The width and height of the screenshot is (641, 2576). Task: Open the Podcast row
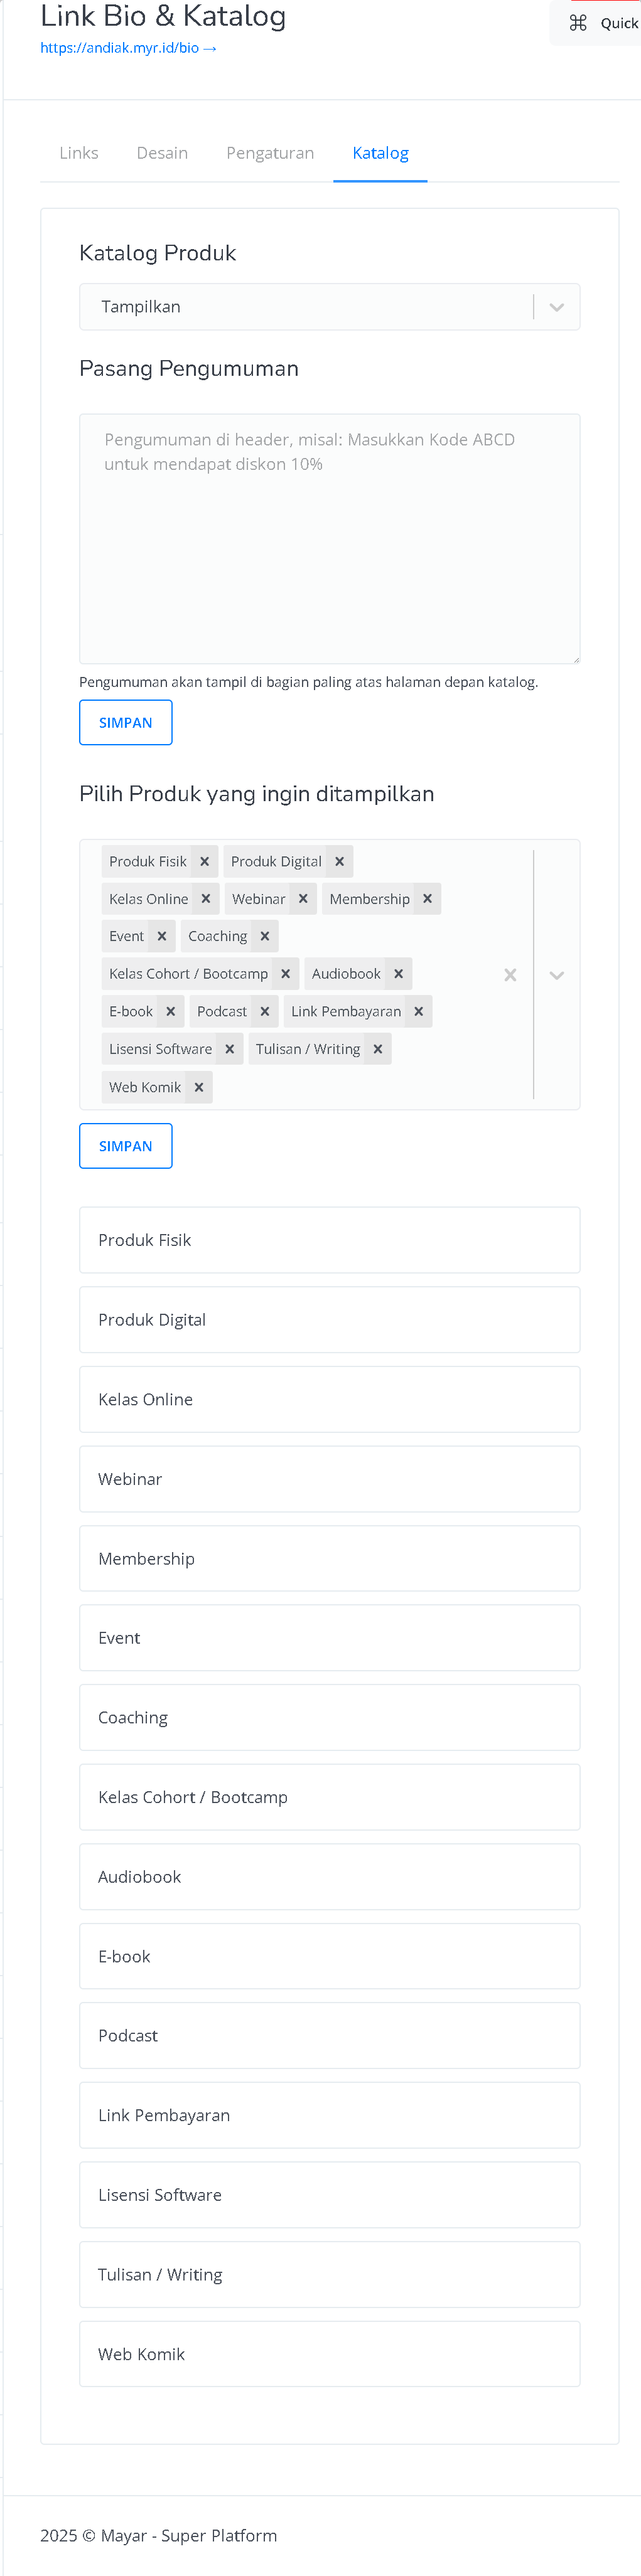(x=329, y=2036)
